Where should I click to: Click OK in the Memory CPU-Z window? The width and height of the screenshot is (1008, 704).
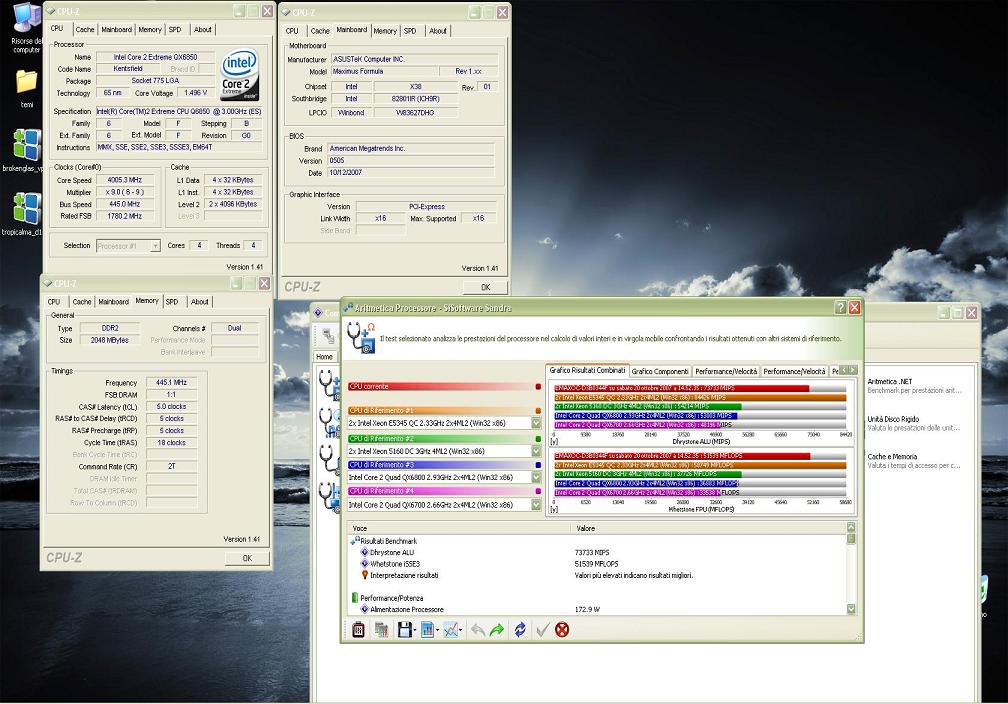click(x=248, y=559)
